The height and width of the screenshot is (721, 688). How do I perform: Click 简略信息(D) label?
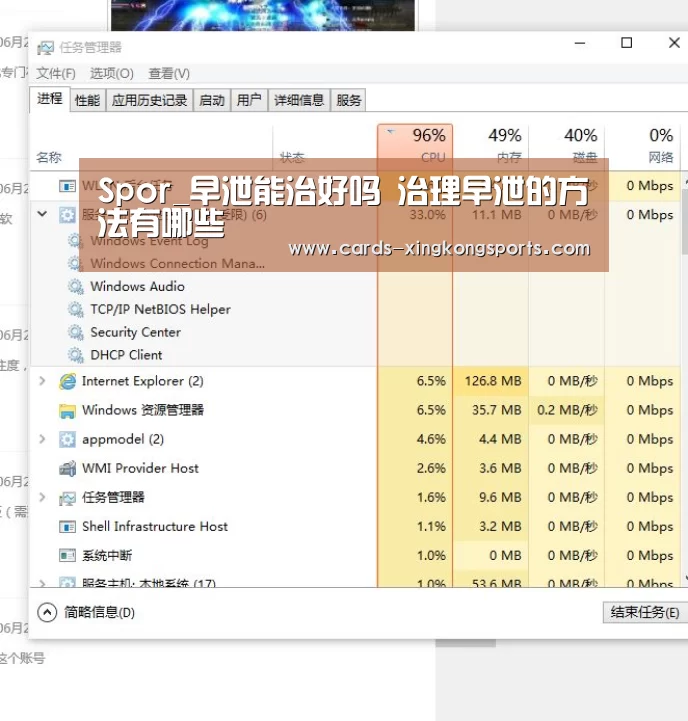(99, 612)
